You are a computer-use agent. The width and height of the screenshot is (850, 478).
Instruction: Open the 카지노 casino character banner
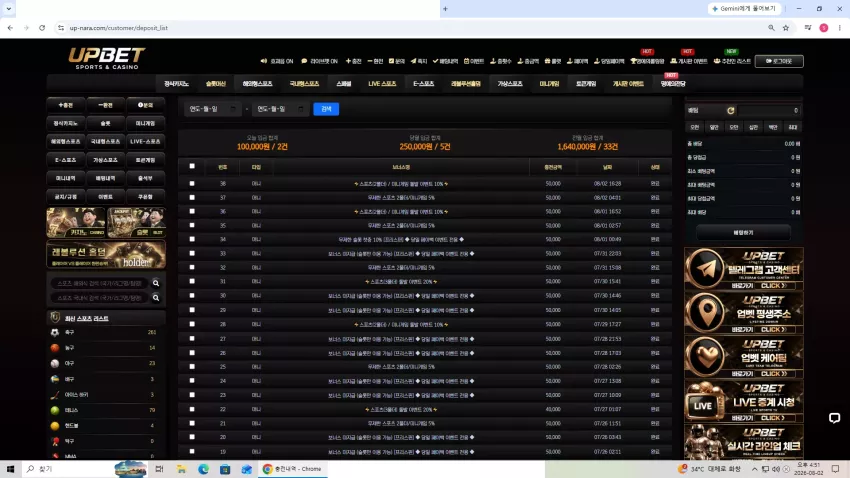point(76,222)
